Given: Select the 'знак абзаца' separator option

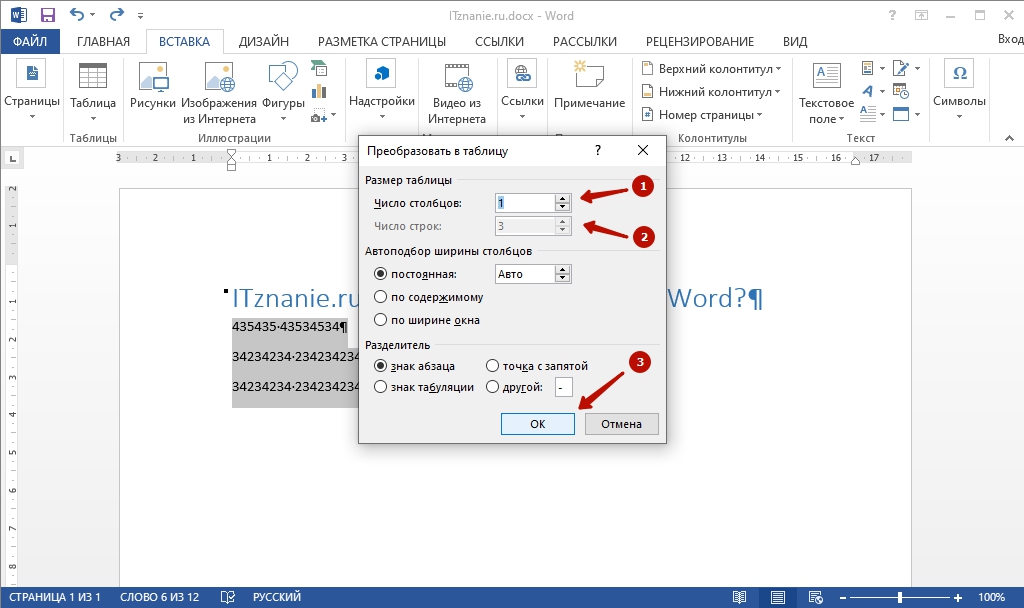Looking at the screenshot, I should point(380,366).
